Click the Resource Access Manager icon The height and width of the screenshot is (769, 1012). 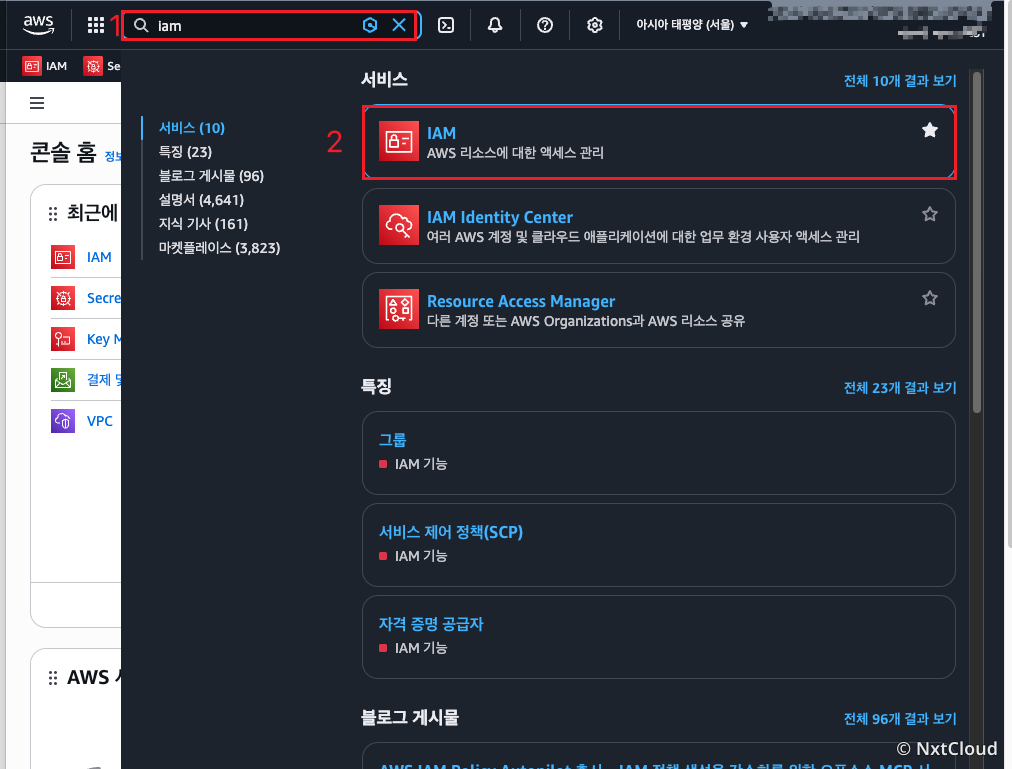coord(398,309)
